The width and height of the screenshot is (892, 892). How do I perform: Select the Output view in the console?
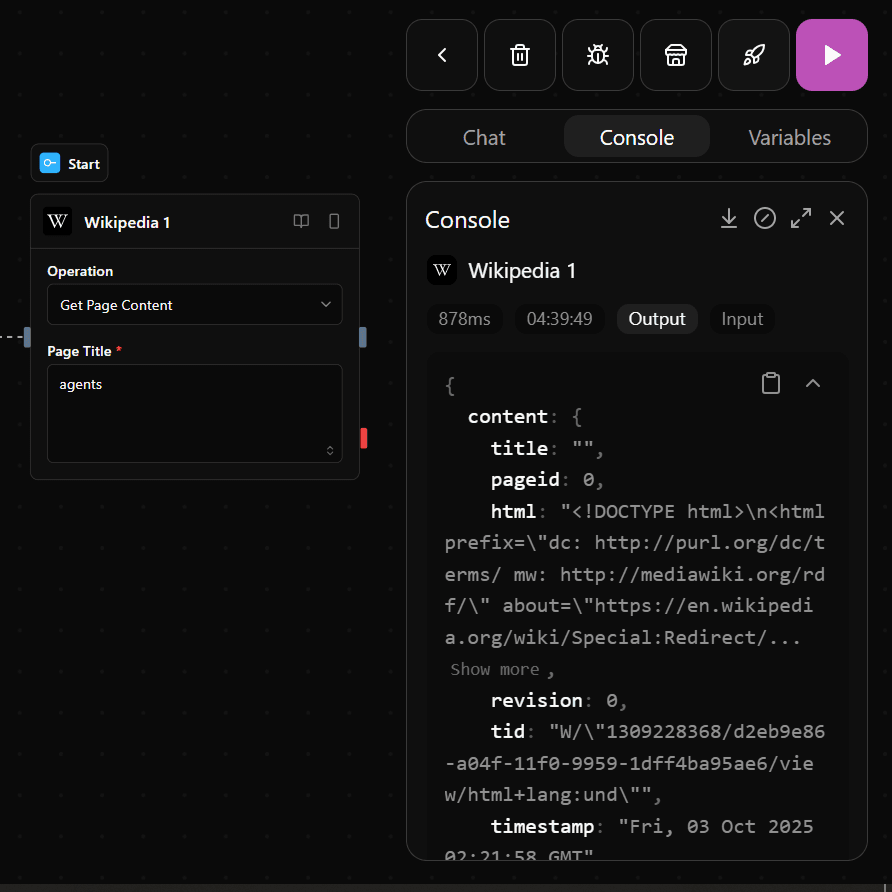point(657,319)
